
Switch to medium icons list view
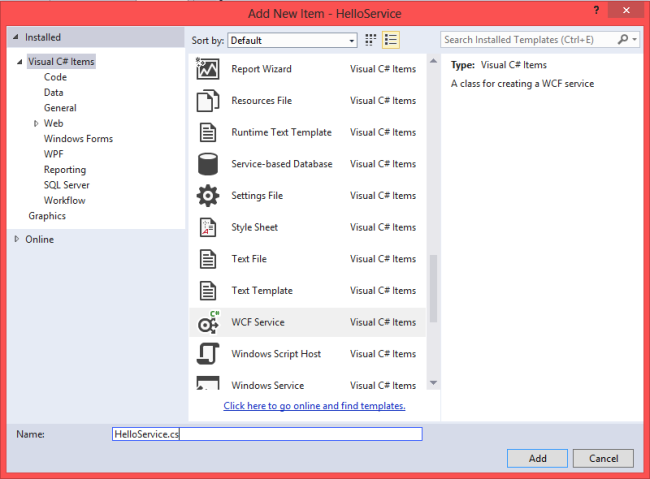point(390,40)
